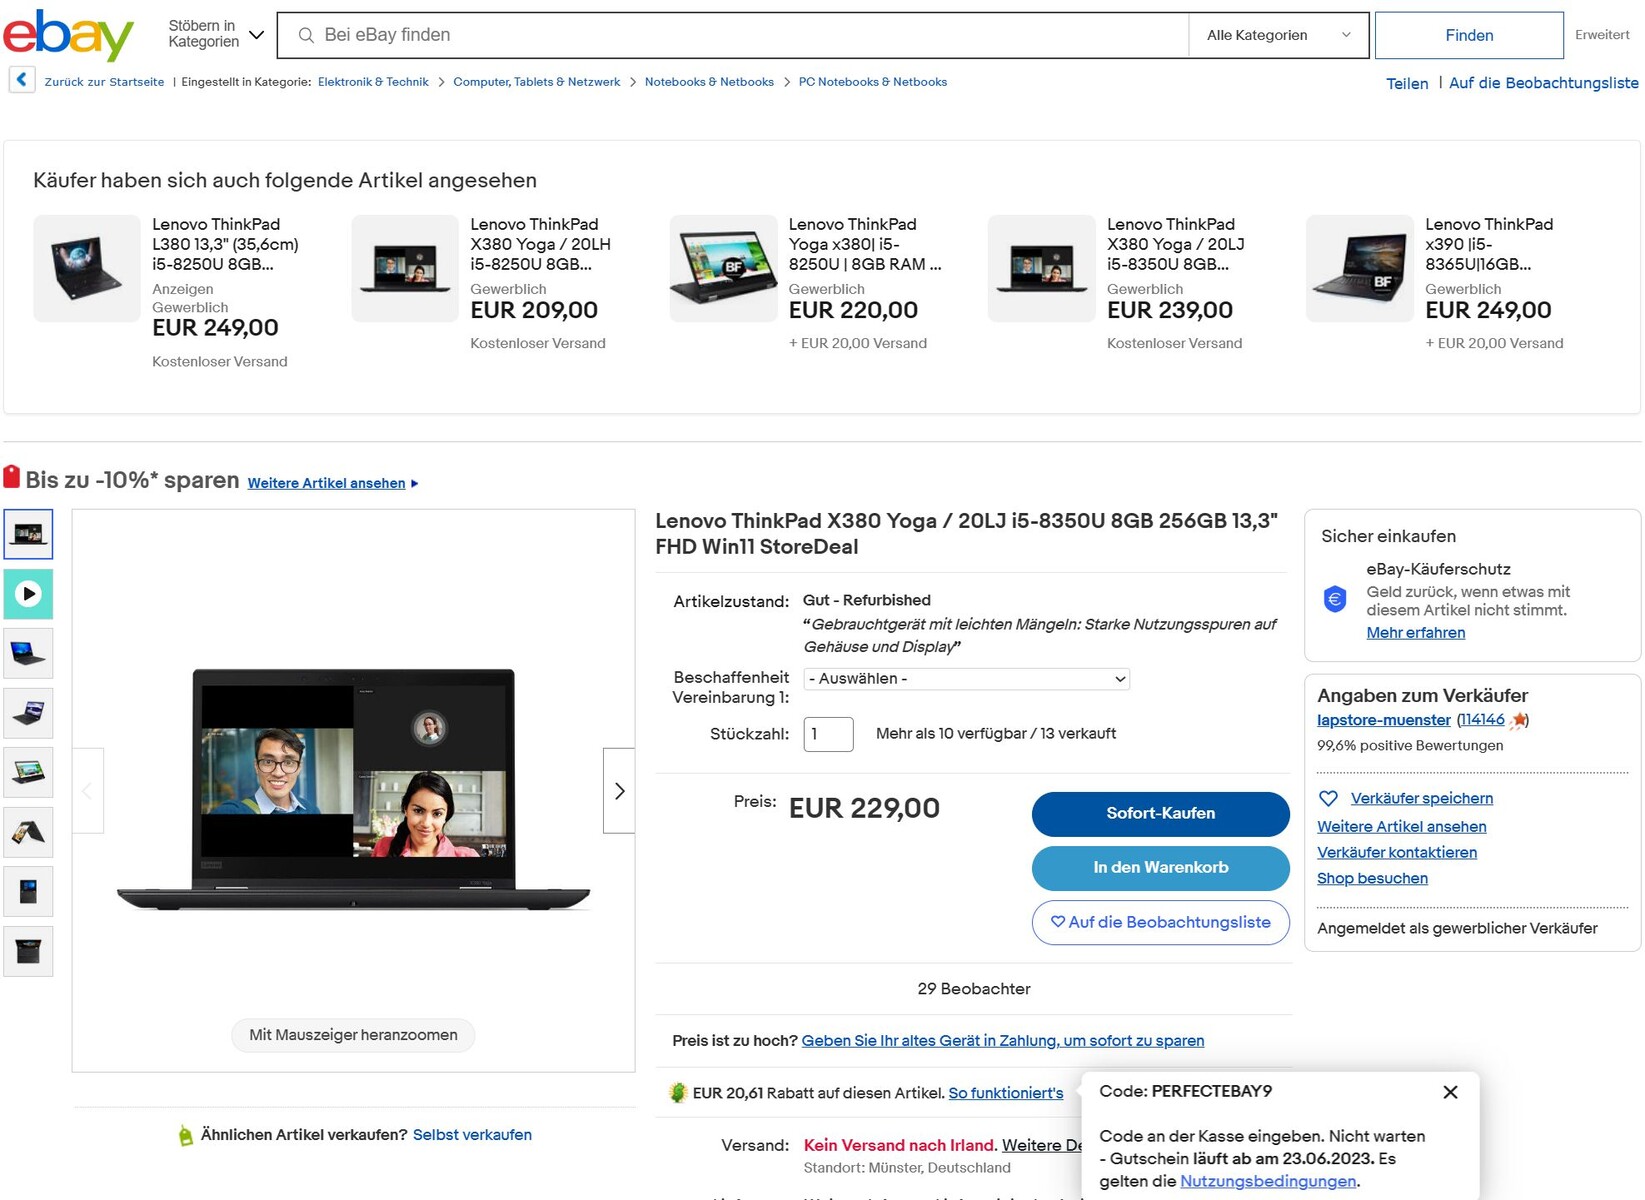Go to Zurück zur Startseite link

[104, 82]
